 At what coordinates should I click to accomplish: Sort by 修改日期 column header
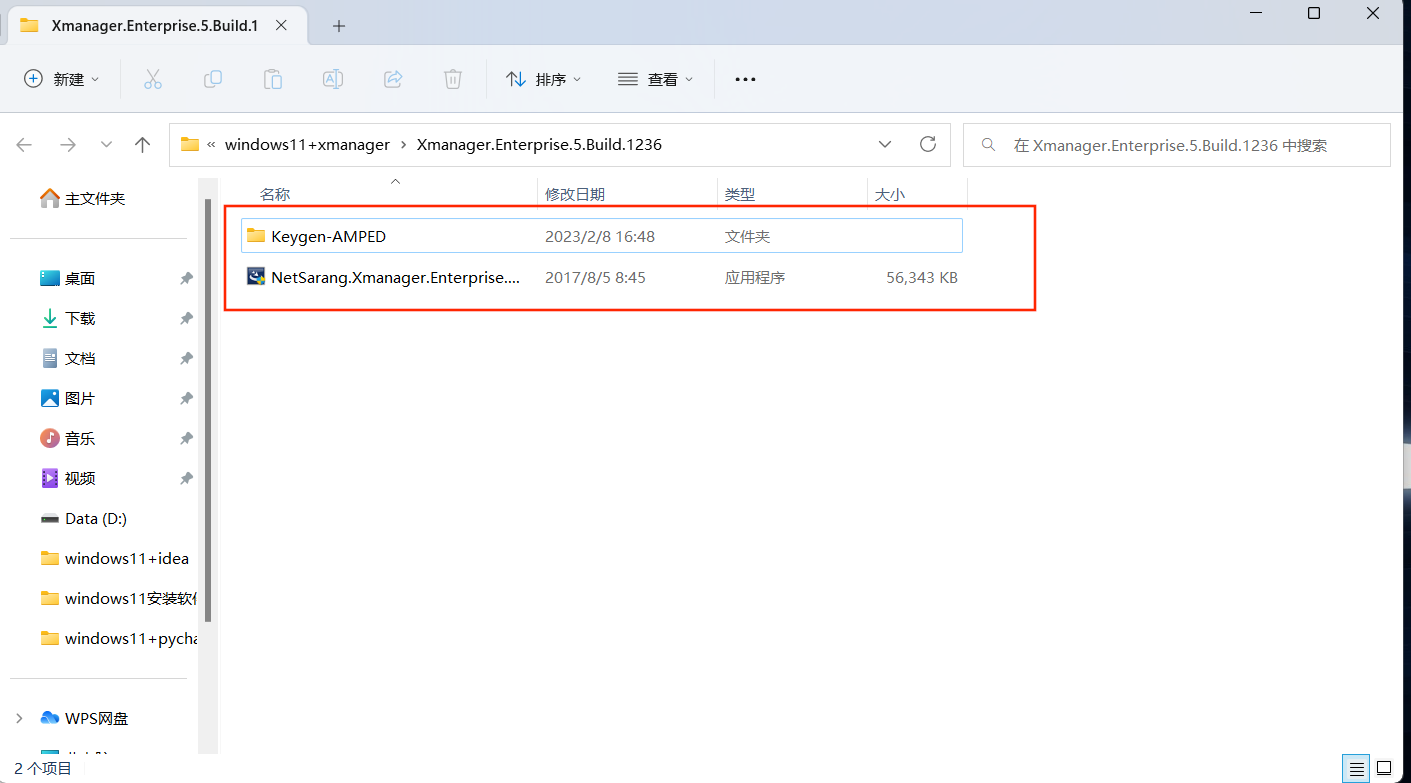pyautogui.click(x=575, y=195)
